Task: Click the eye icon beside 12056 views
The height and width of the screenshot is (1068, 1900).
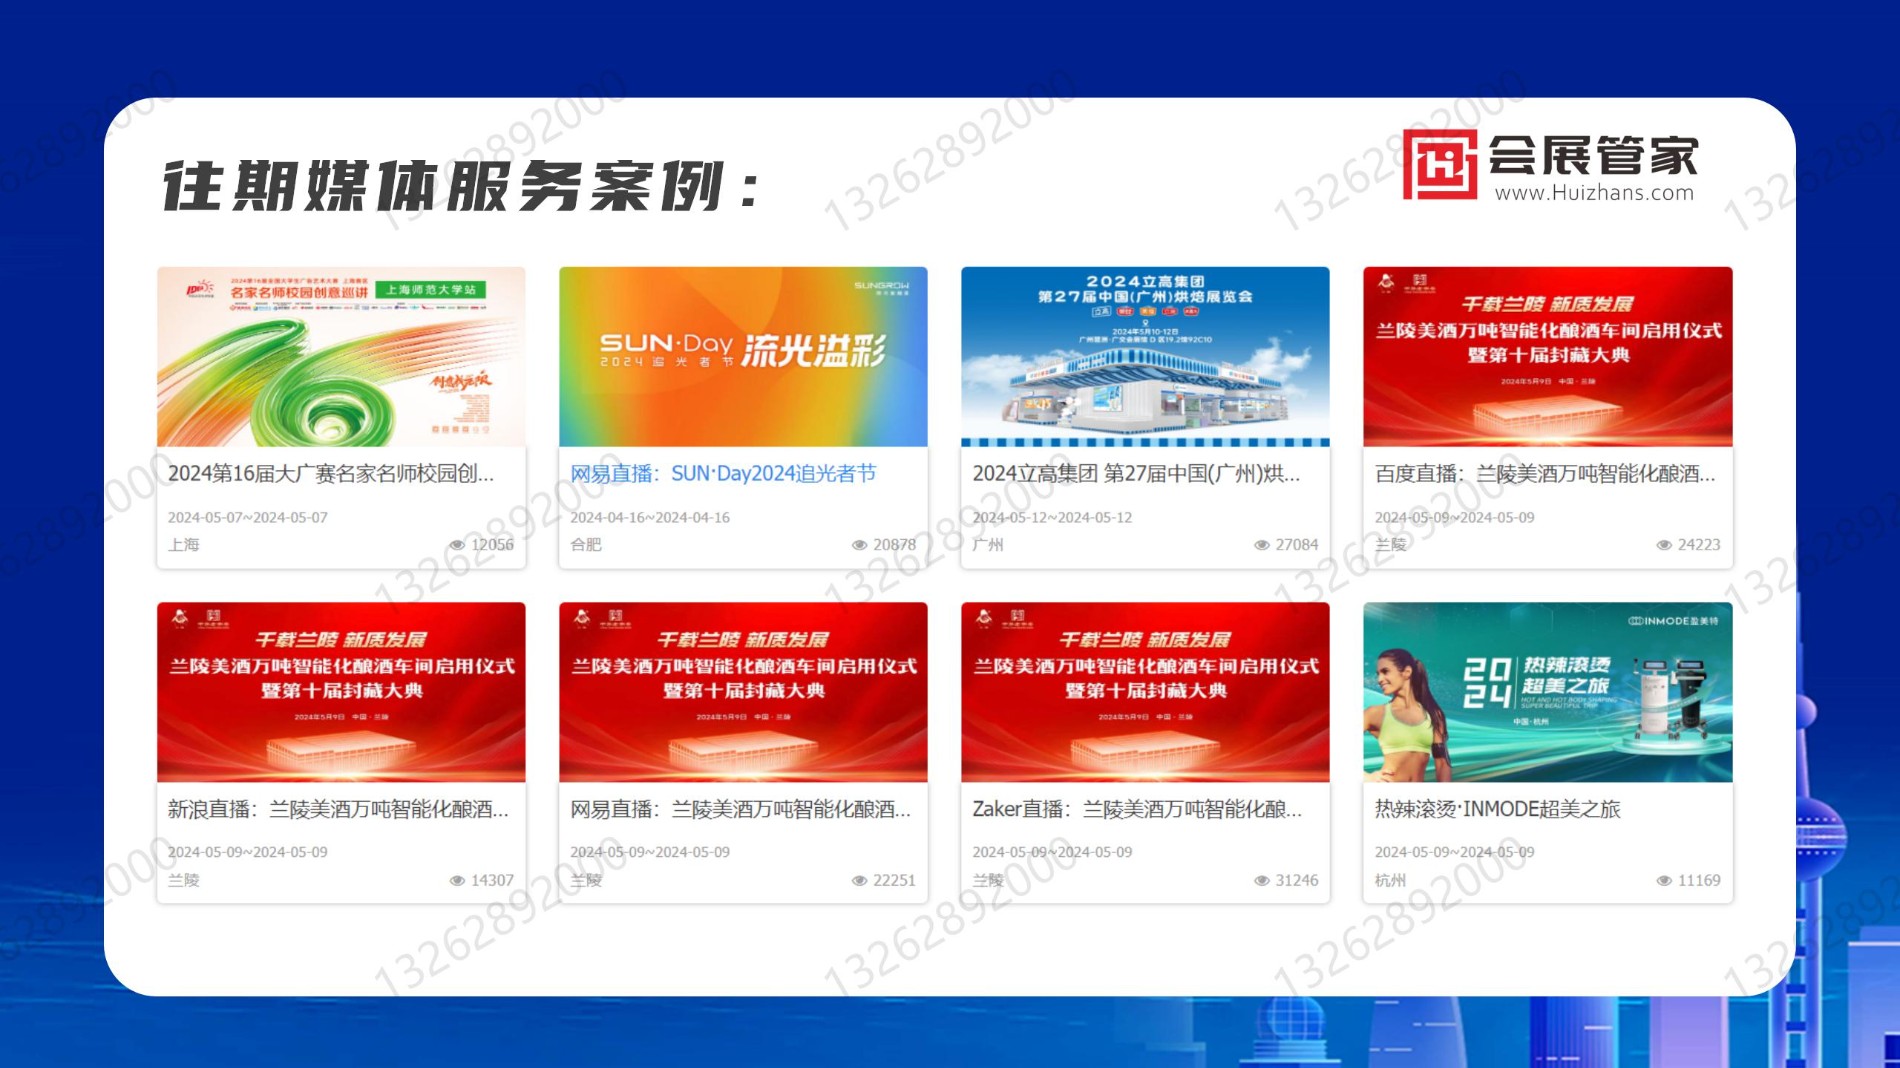Action: click(x=457, y=545)
